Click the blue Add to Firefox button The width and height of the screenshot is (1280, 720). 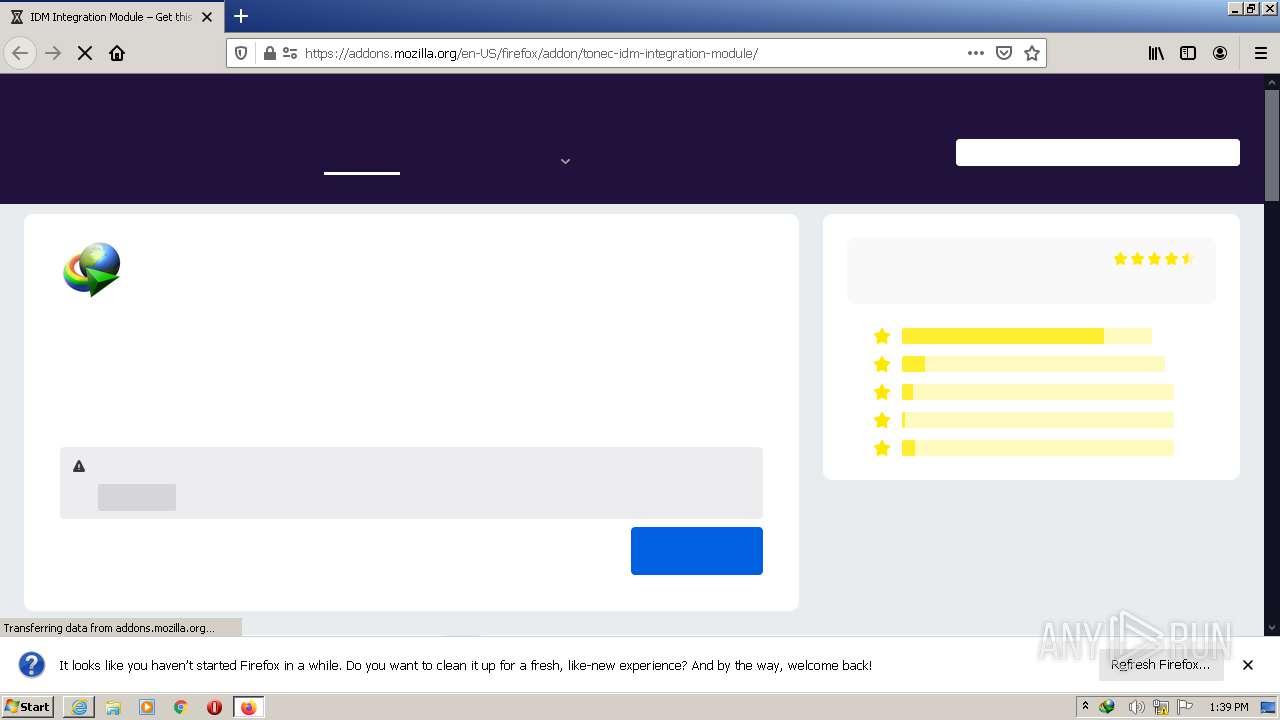(697, 551)
